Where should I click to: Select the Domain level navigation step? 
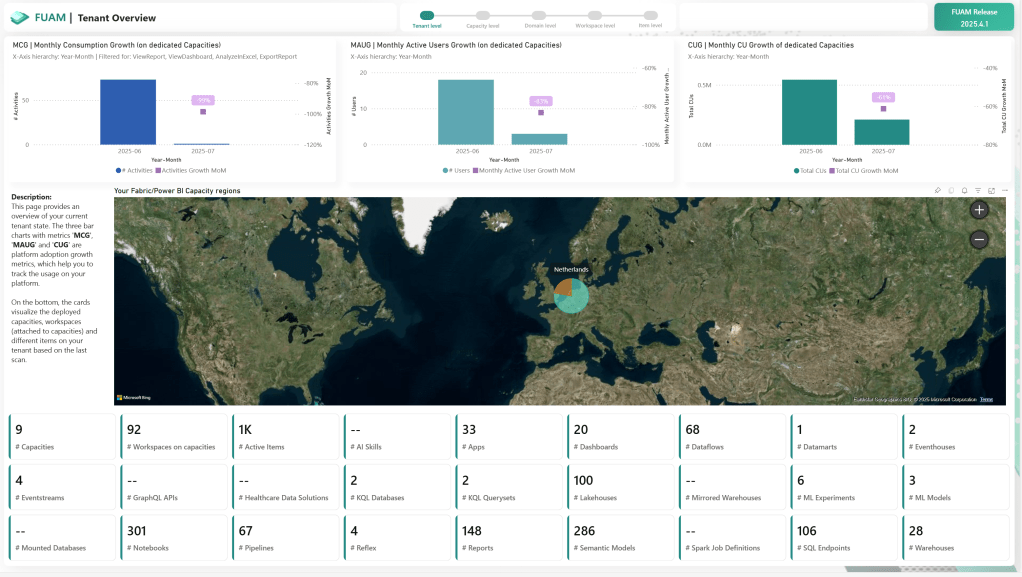click(538, 16)
